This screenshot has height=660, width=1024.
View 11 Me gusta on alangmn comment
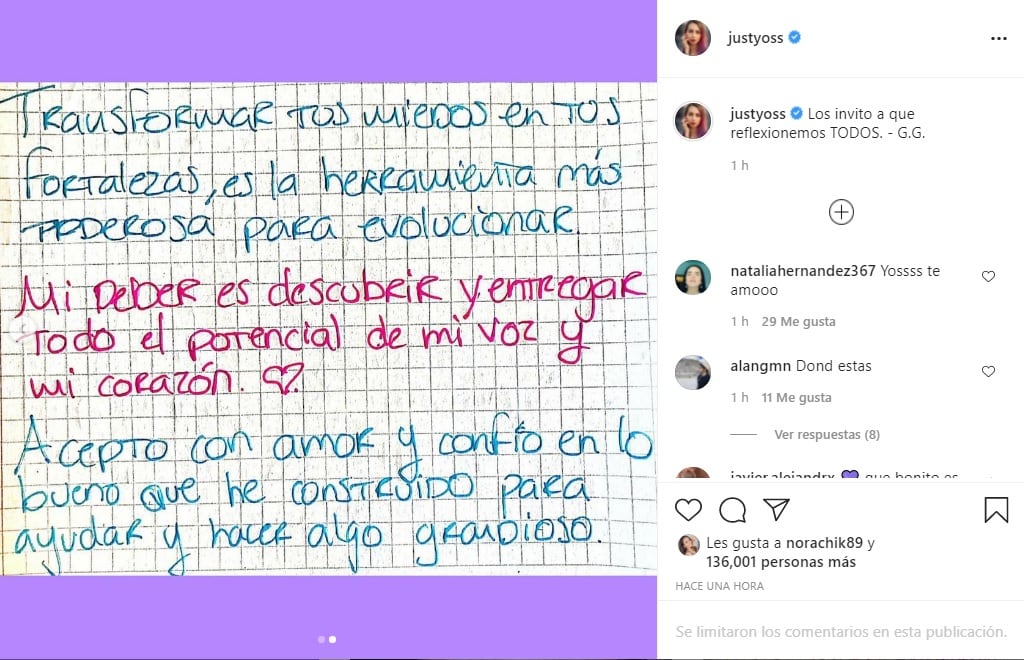pyautogui.click(x=796, y=398)
